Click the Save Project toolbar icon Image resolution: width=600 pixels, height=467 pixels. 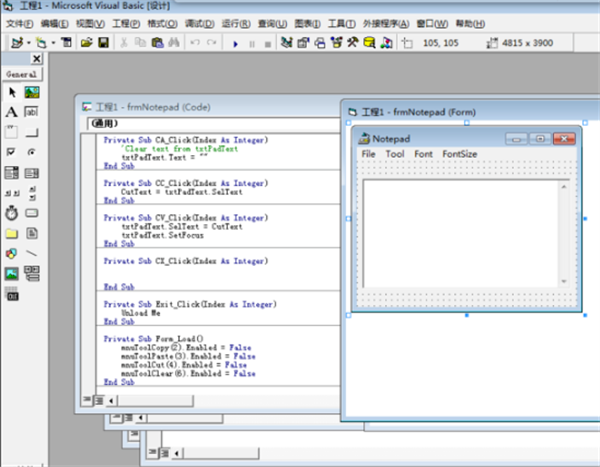click(x=103, y=43)
